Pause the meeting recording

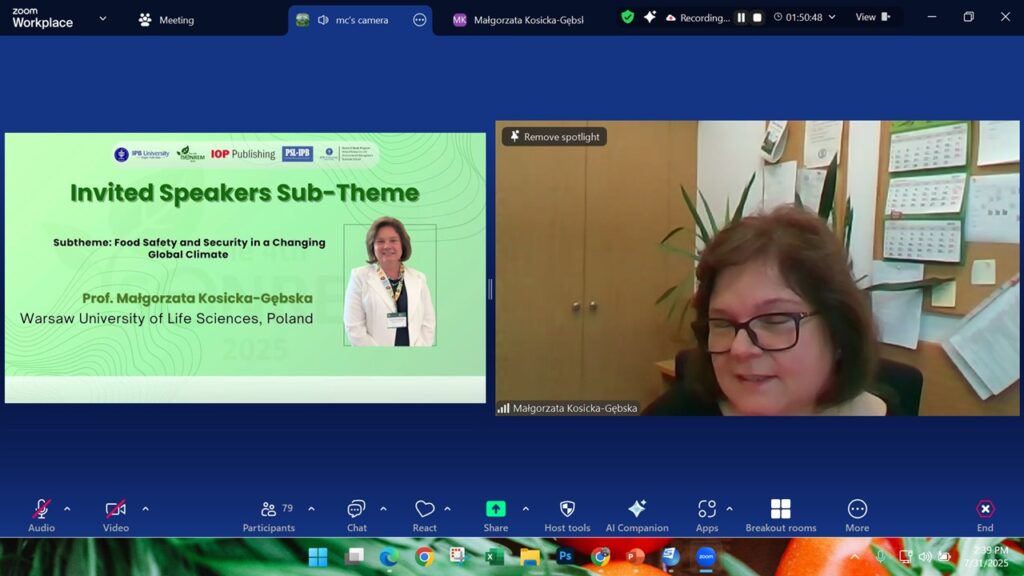click(x=741, y=17)
